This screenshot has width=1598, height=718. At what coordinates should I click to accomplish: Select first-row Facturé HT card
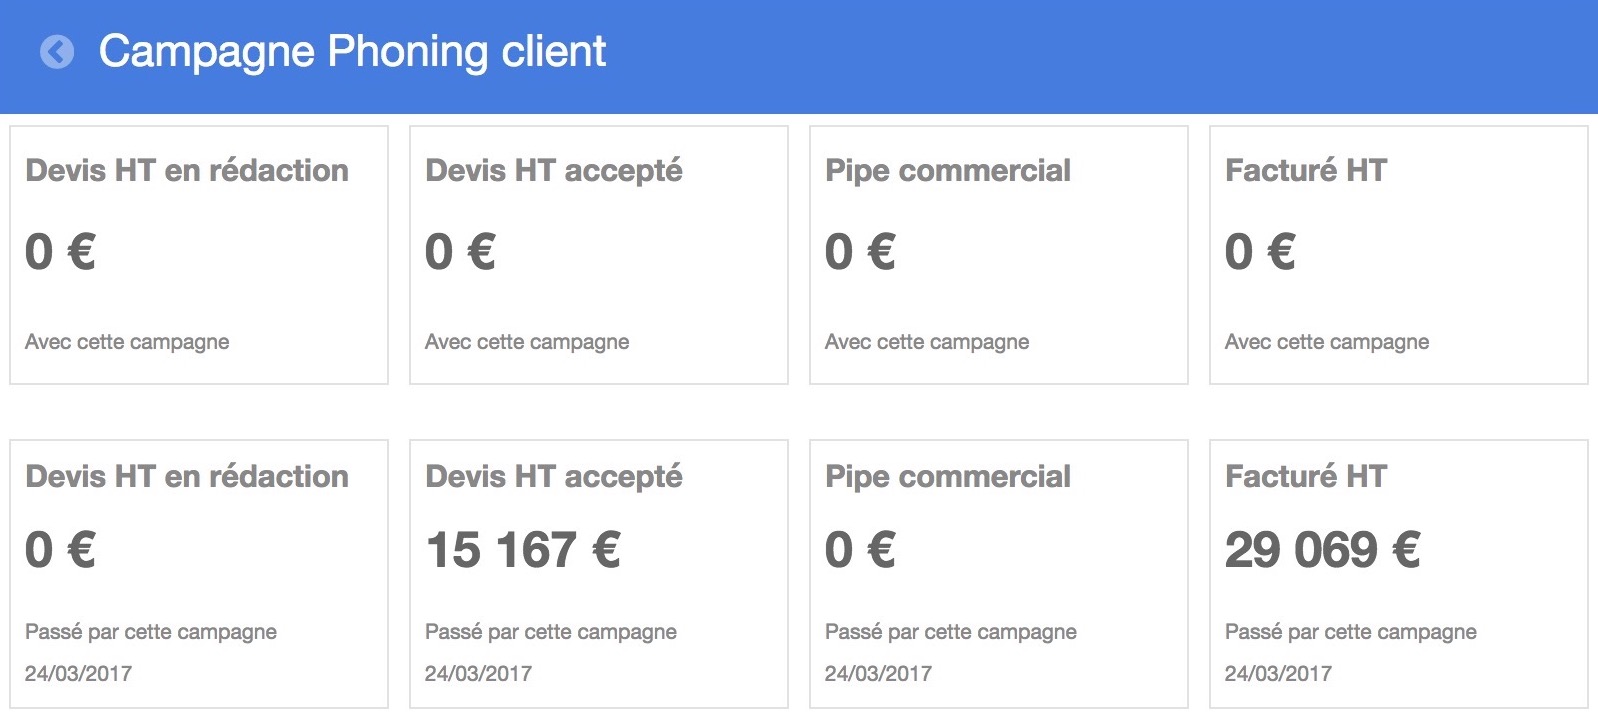pos(1399,255)
